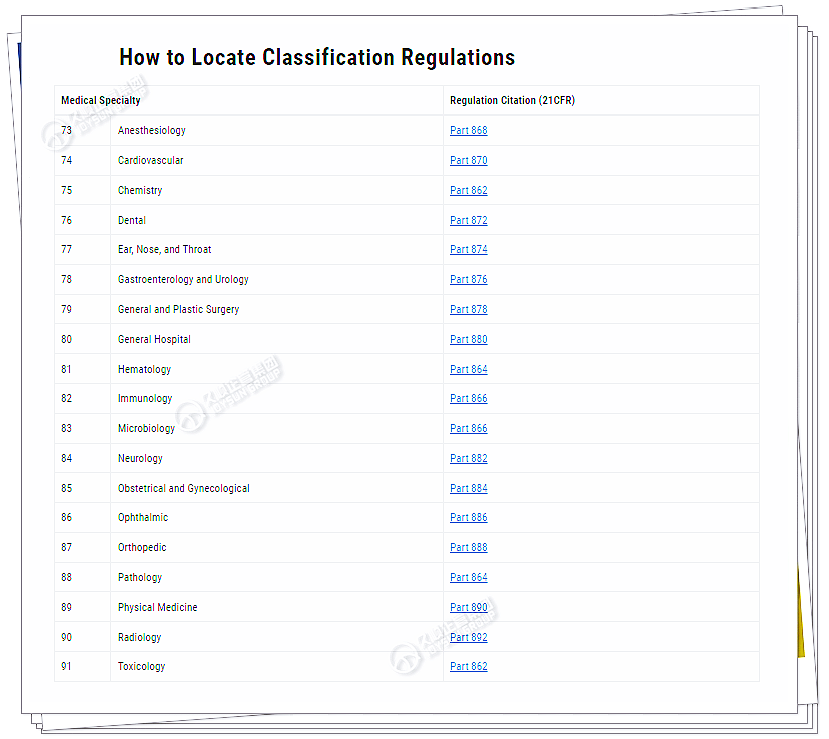This screenshot has height=739, width=829.
Task: Click Part 866 link in Immunology row
Action: [x=468, y=399]
